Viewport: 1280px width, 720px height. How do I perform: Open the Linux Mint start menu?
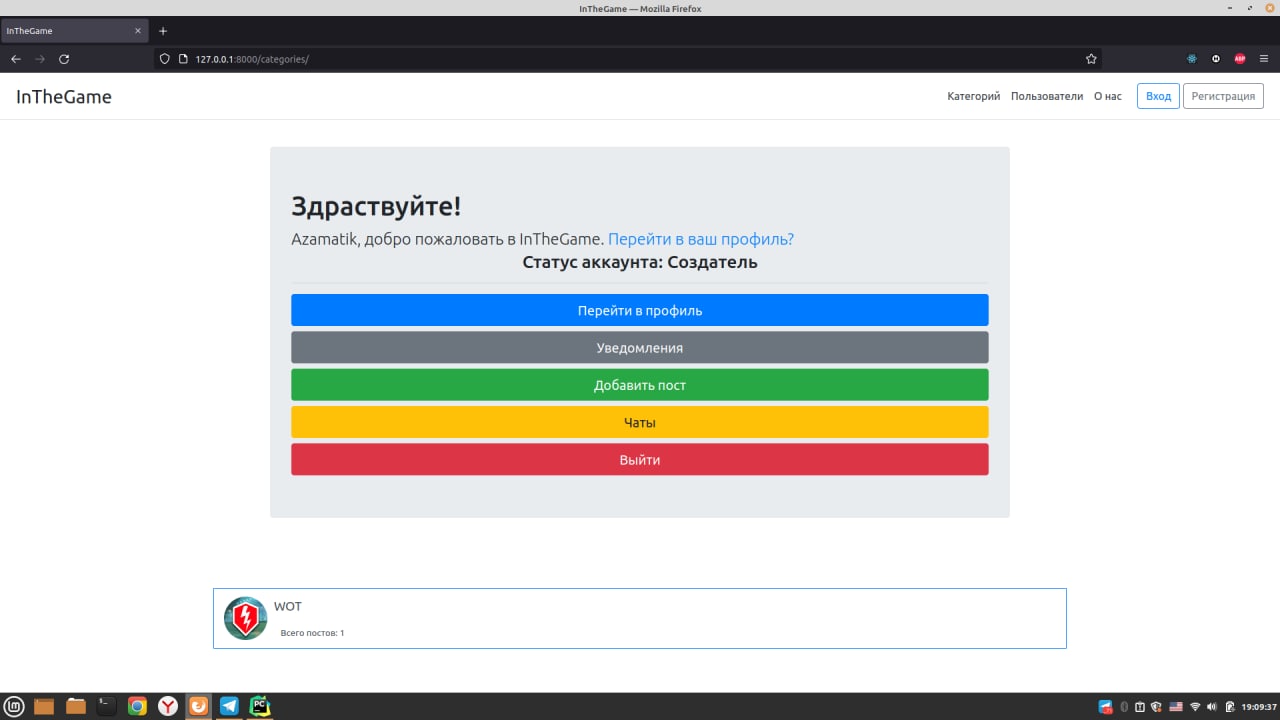pyautogui.click(x=14, y=706)
